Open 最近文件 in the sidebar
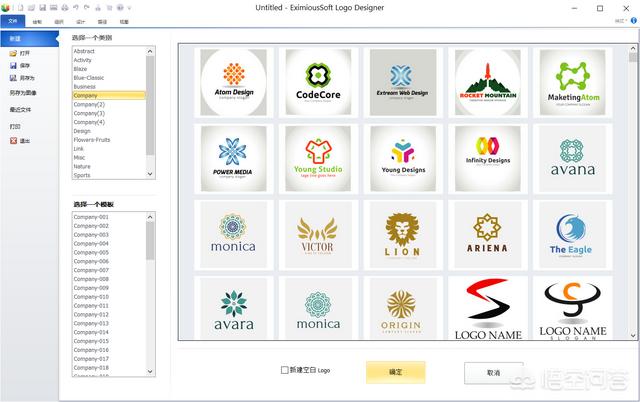Screen dimensions: 640x402 20,109
